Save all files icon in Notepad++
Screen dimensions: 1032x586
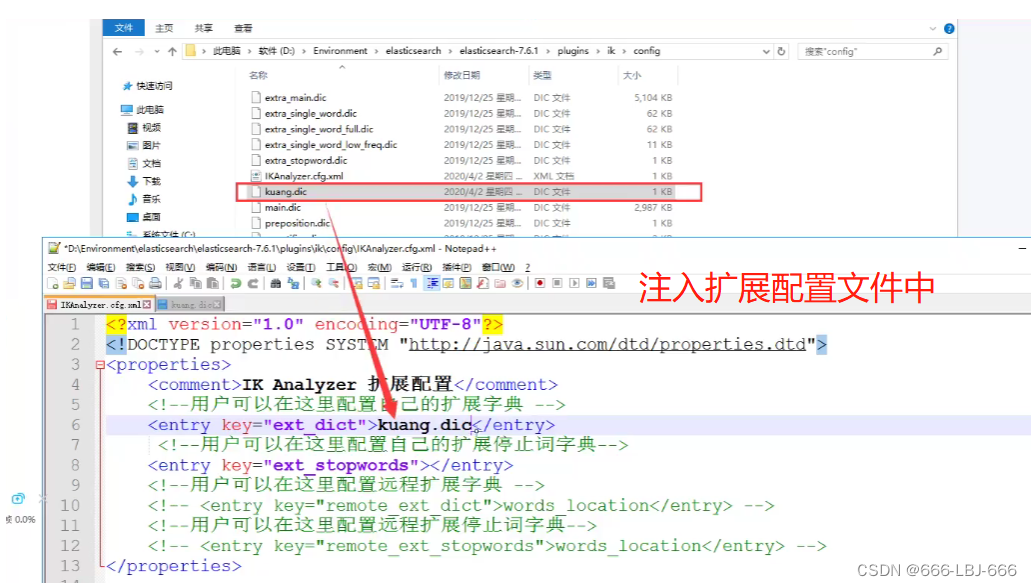pos(104,283)
